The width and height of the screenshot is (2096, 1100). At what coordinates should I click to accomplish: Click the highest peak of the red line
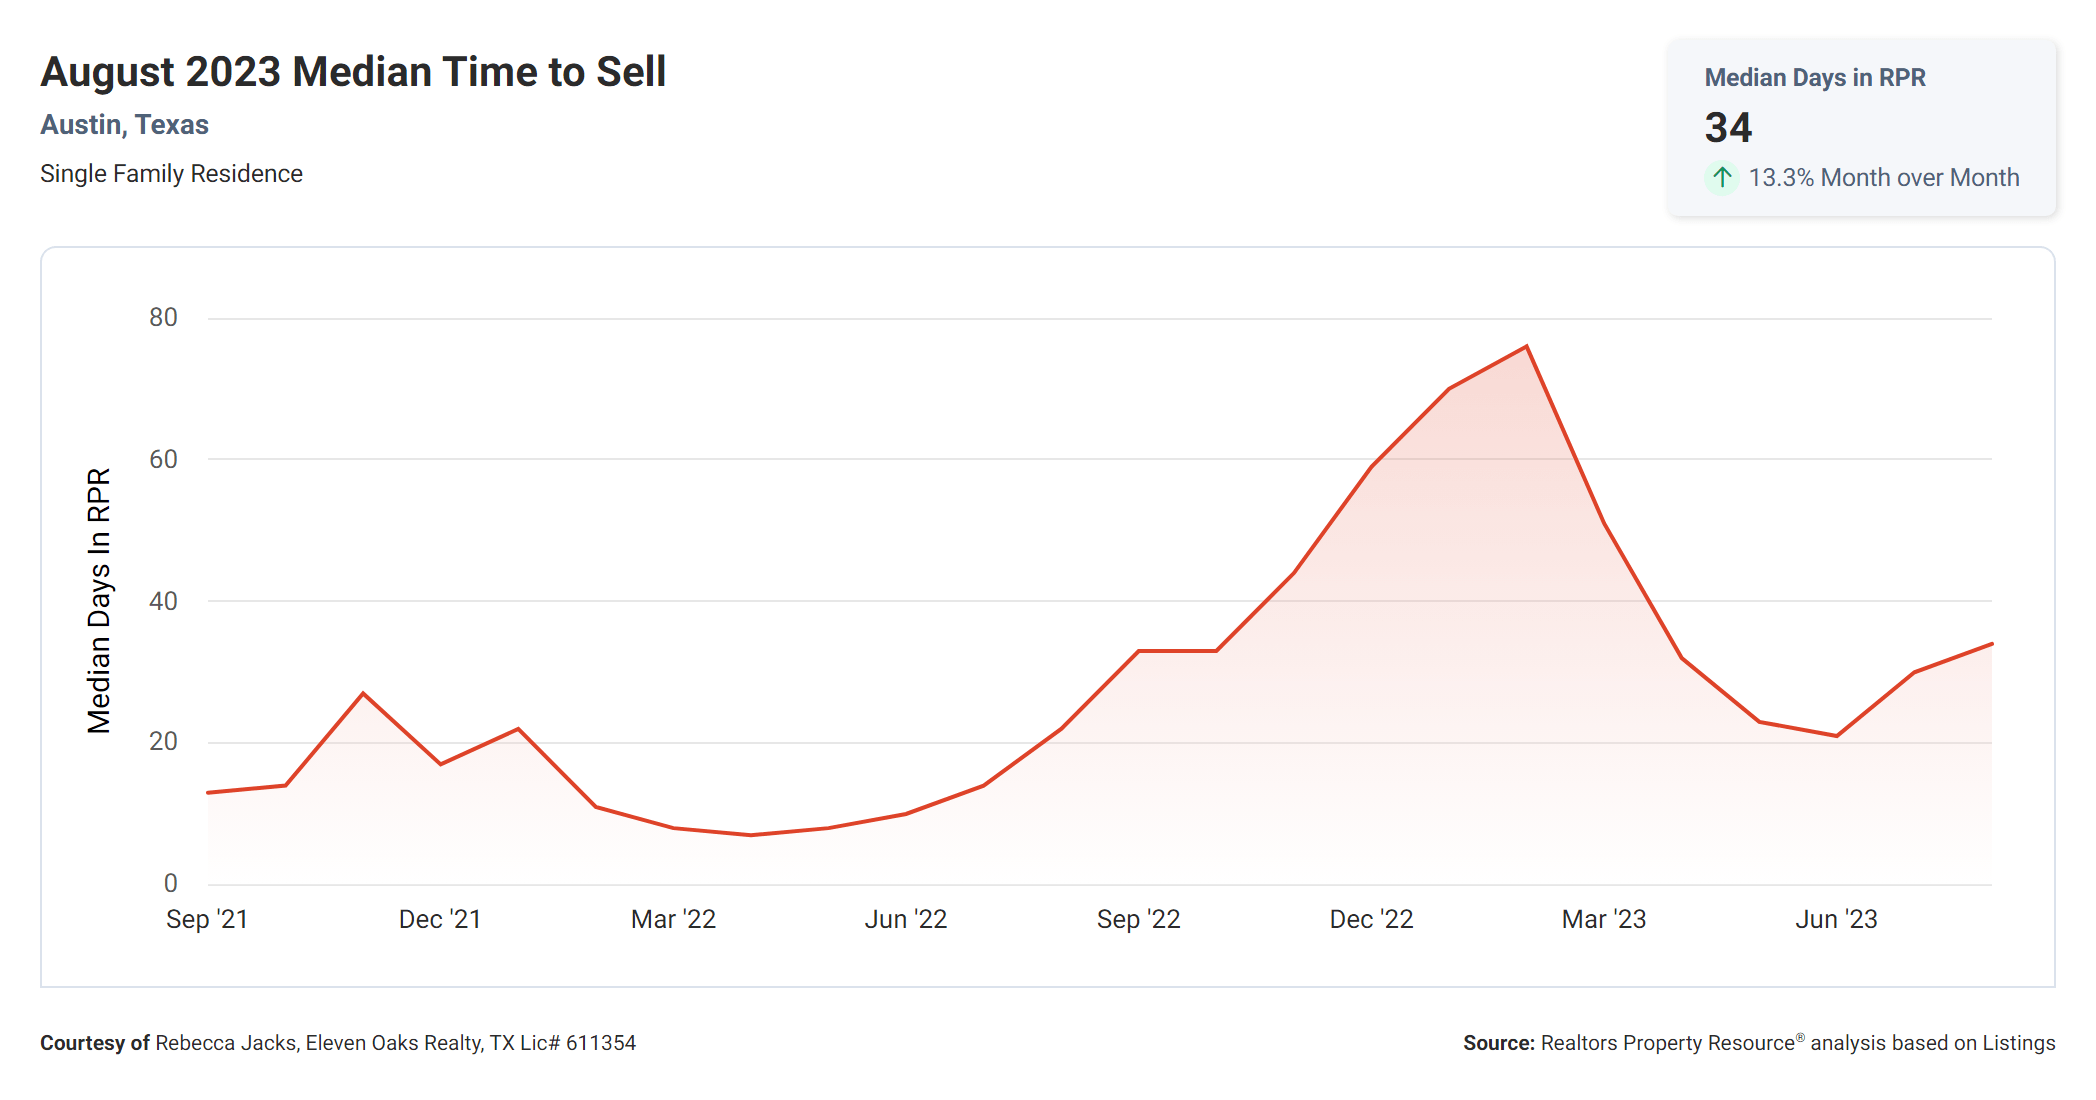coord(1526,347)
